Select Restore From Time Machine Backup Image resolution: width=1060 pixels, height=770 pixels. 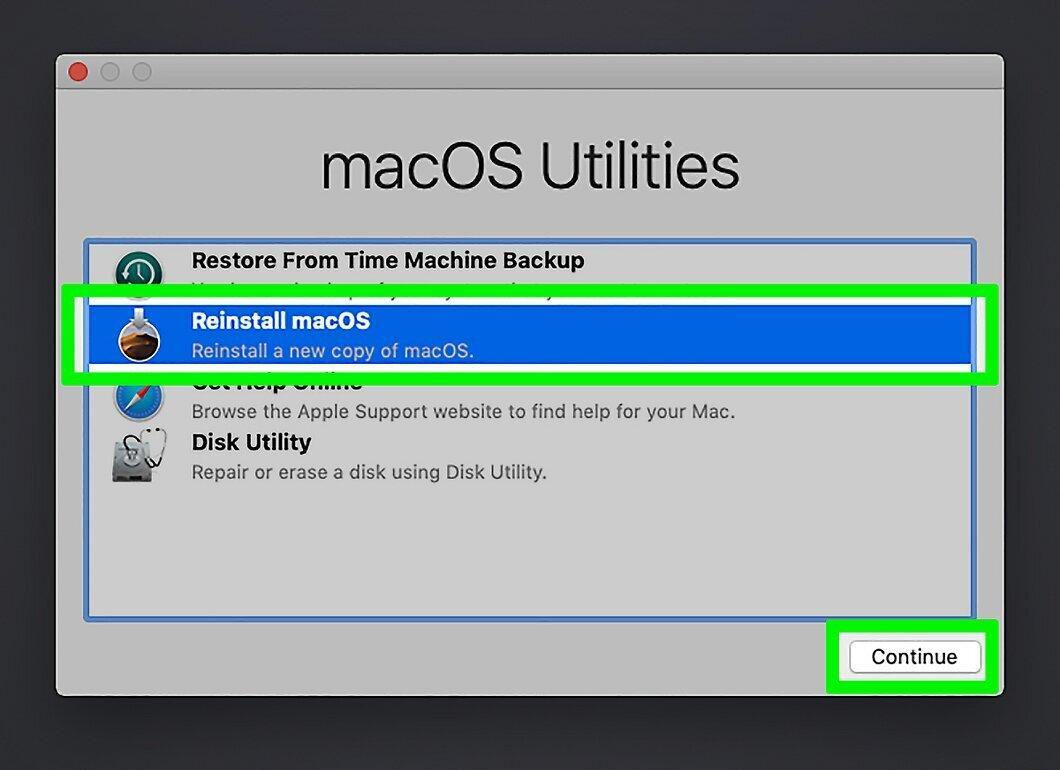pos(388,260)
